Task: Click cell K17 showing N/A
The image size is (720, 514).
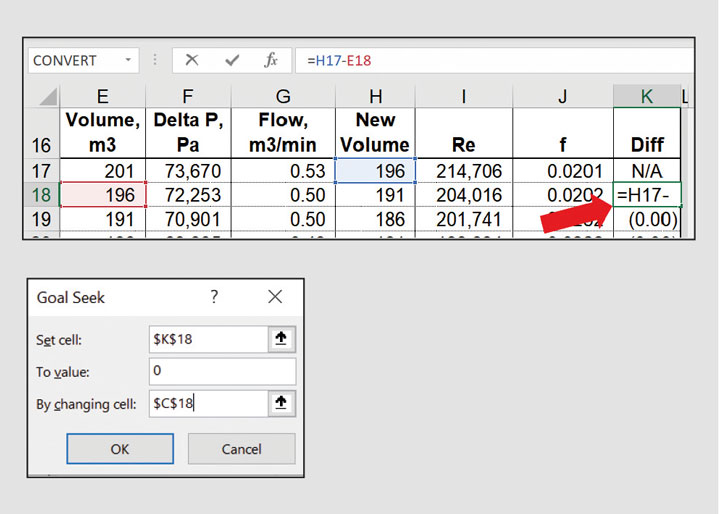Action: tap(647, 171)
